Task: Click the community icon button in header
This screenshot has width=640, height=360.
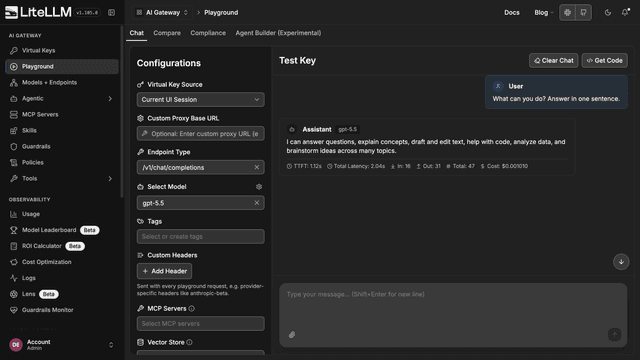Action: [x=567, y=13]
